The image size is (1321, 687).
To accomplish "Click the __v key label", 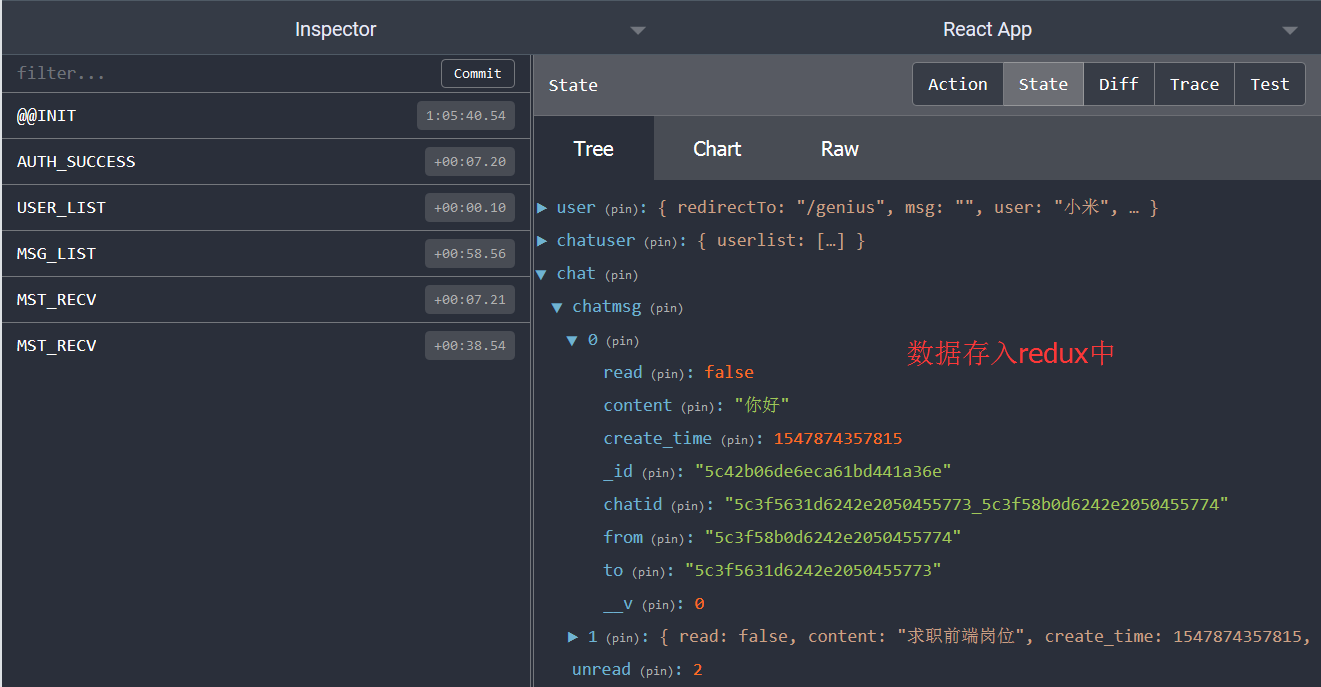I will (x=618, y=603).
